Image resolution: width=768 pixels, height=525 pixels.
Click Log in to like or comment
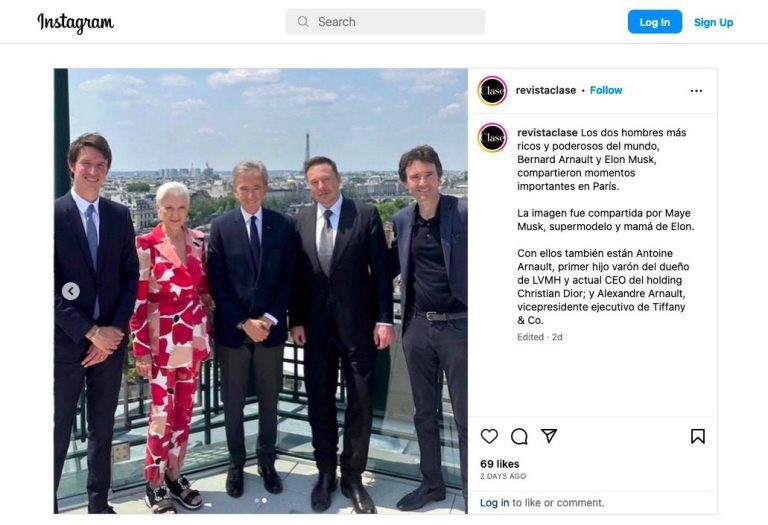coord(494,502)
